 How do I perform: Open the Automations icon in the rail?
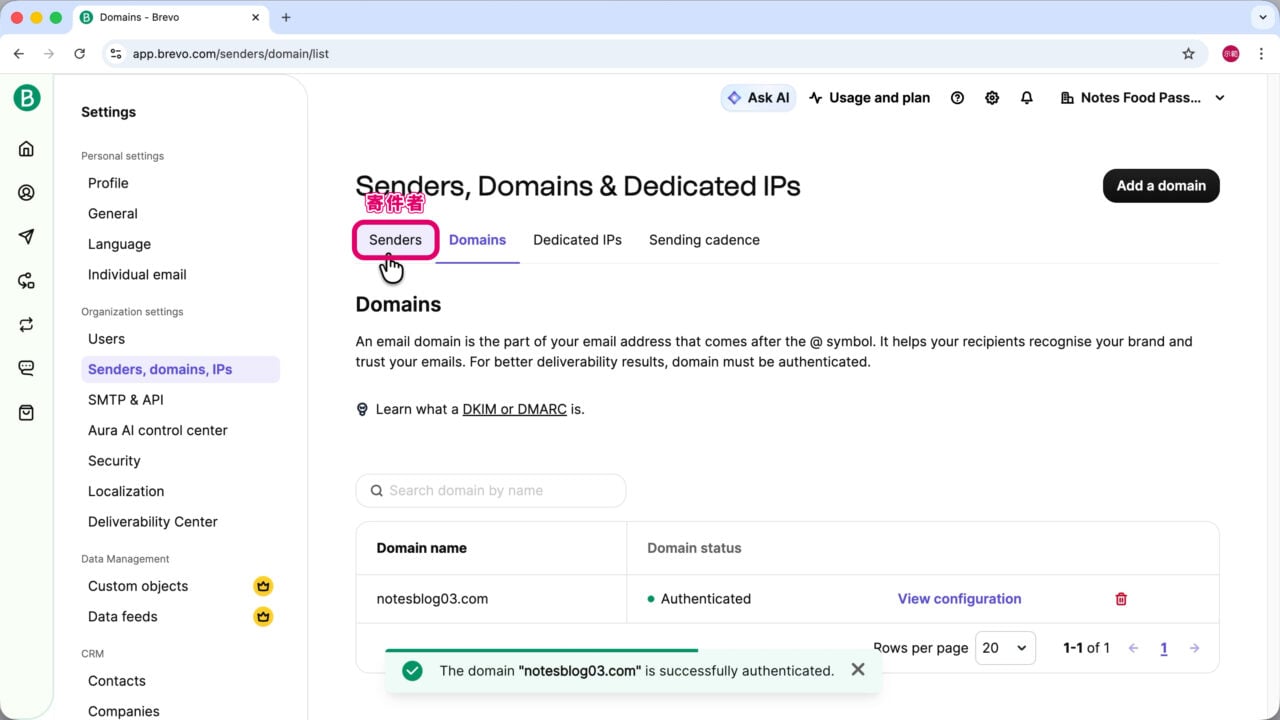[x=27, y=281]
